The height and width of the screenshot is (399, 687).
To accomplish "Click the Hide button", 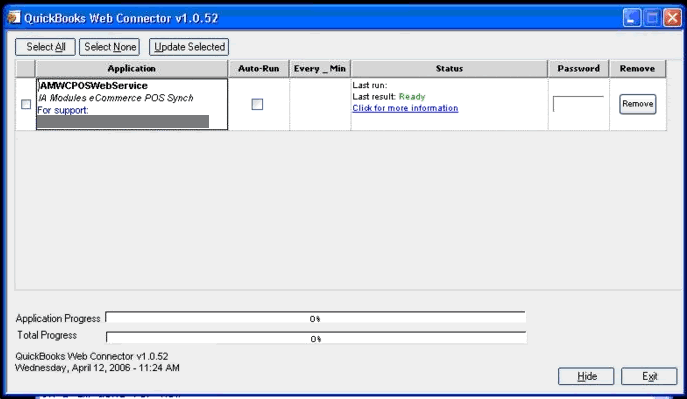I will tap(586, 376).
